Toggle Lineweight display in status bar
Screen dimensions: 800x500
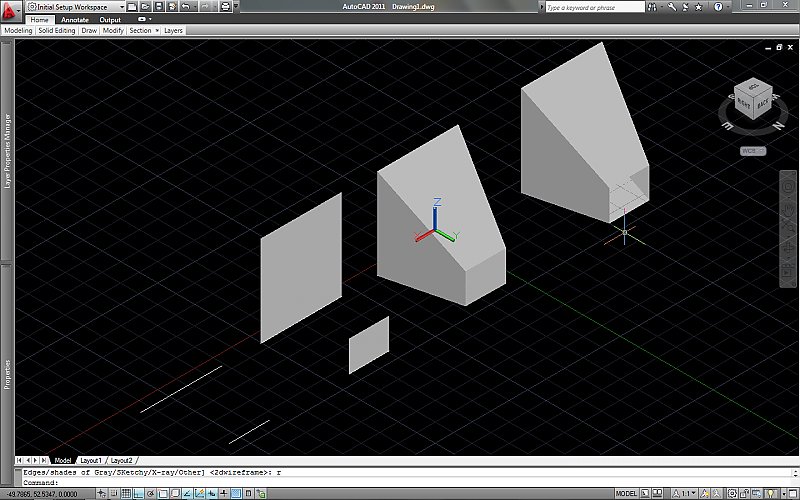point(222,494)
